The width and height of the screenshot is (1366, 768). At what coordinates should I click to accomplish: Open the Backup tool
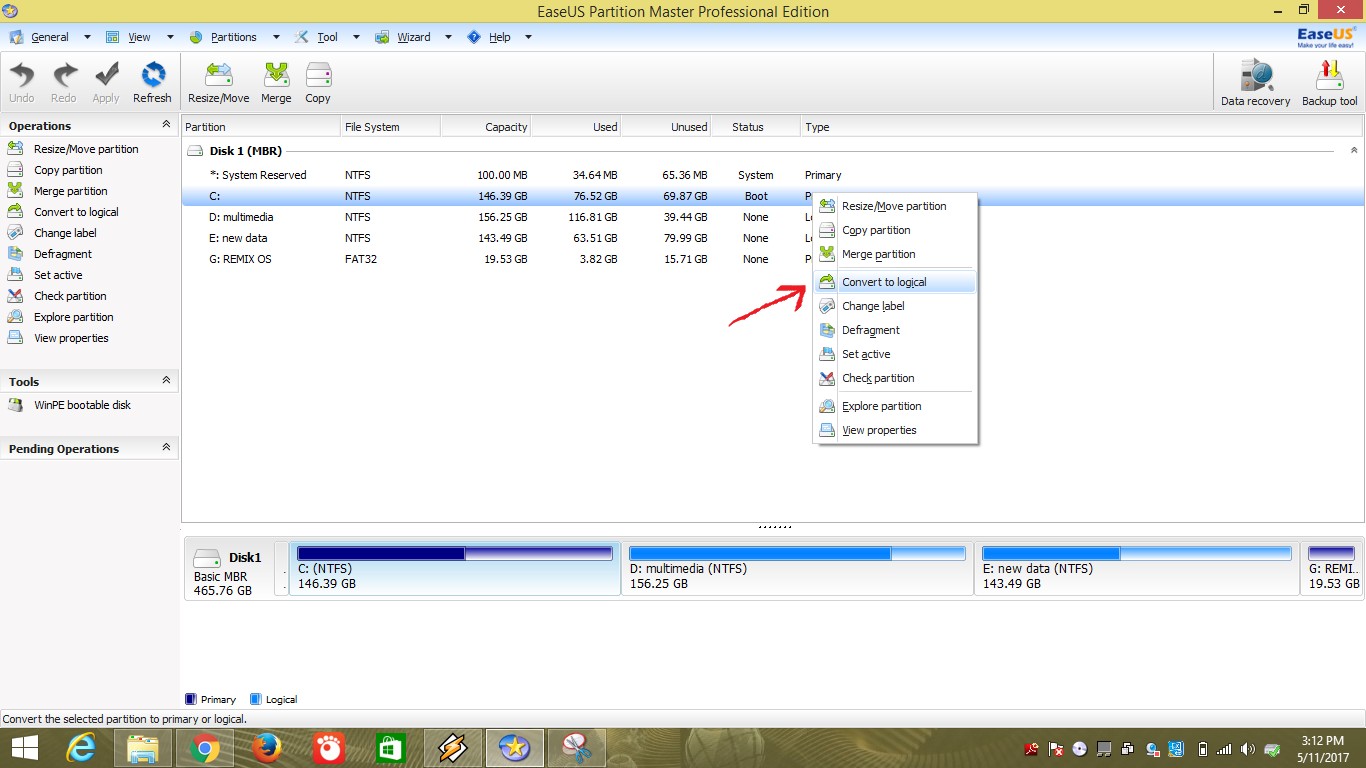click(1330, 84)
